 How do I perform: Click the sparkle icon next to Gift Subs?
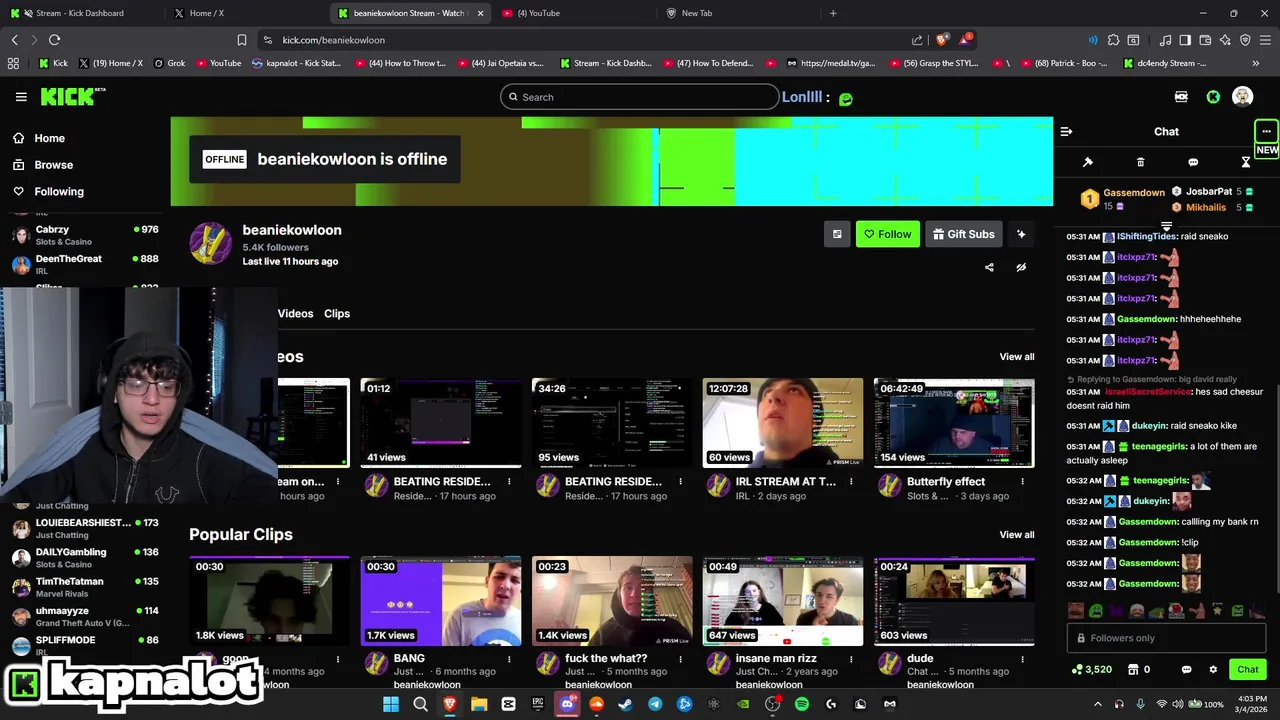[1021, 234]
